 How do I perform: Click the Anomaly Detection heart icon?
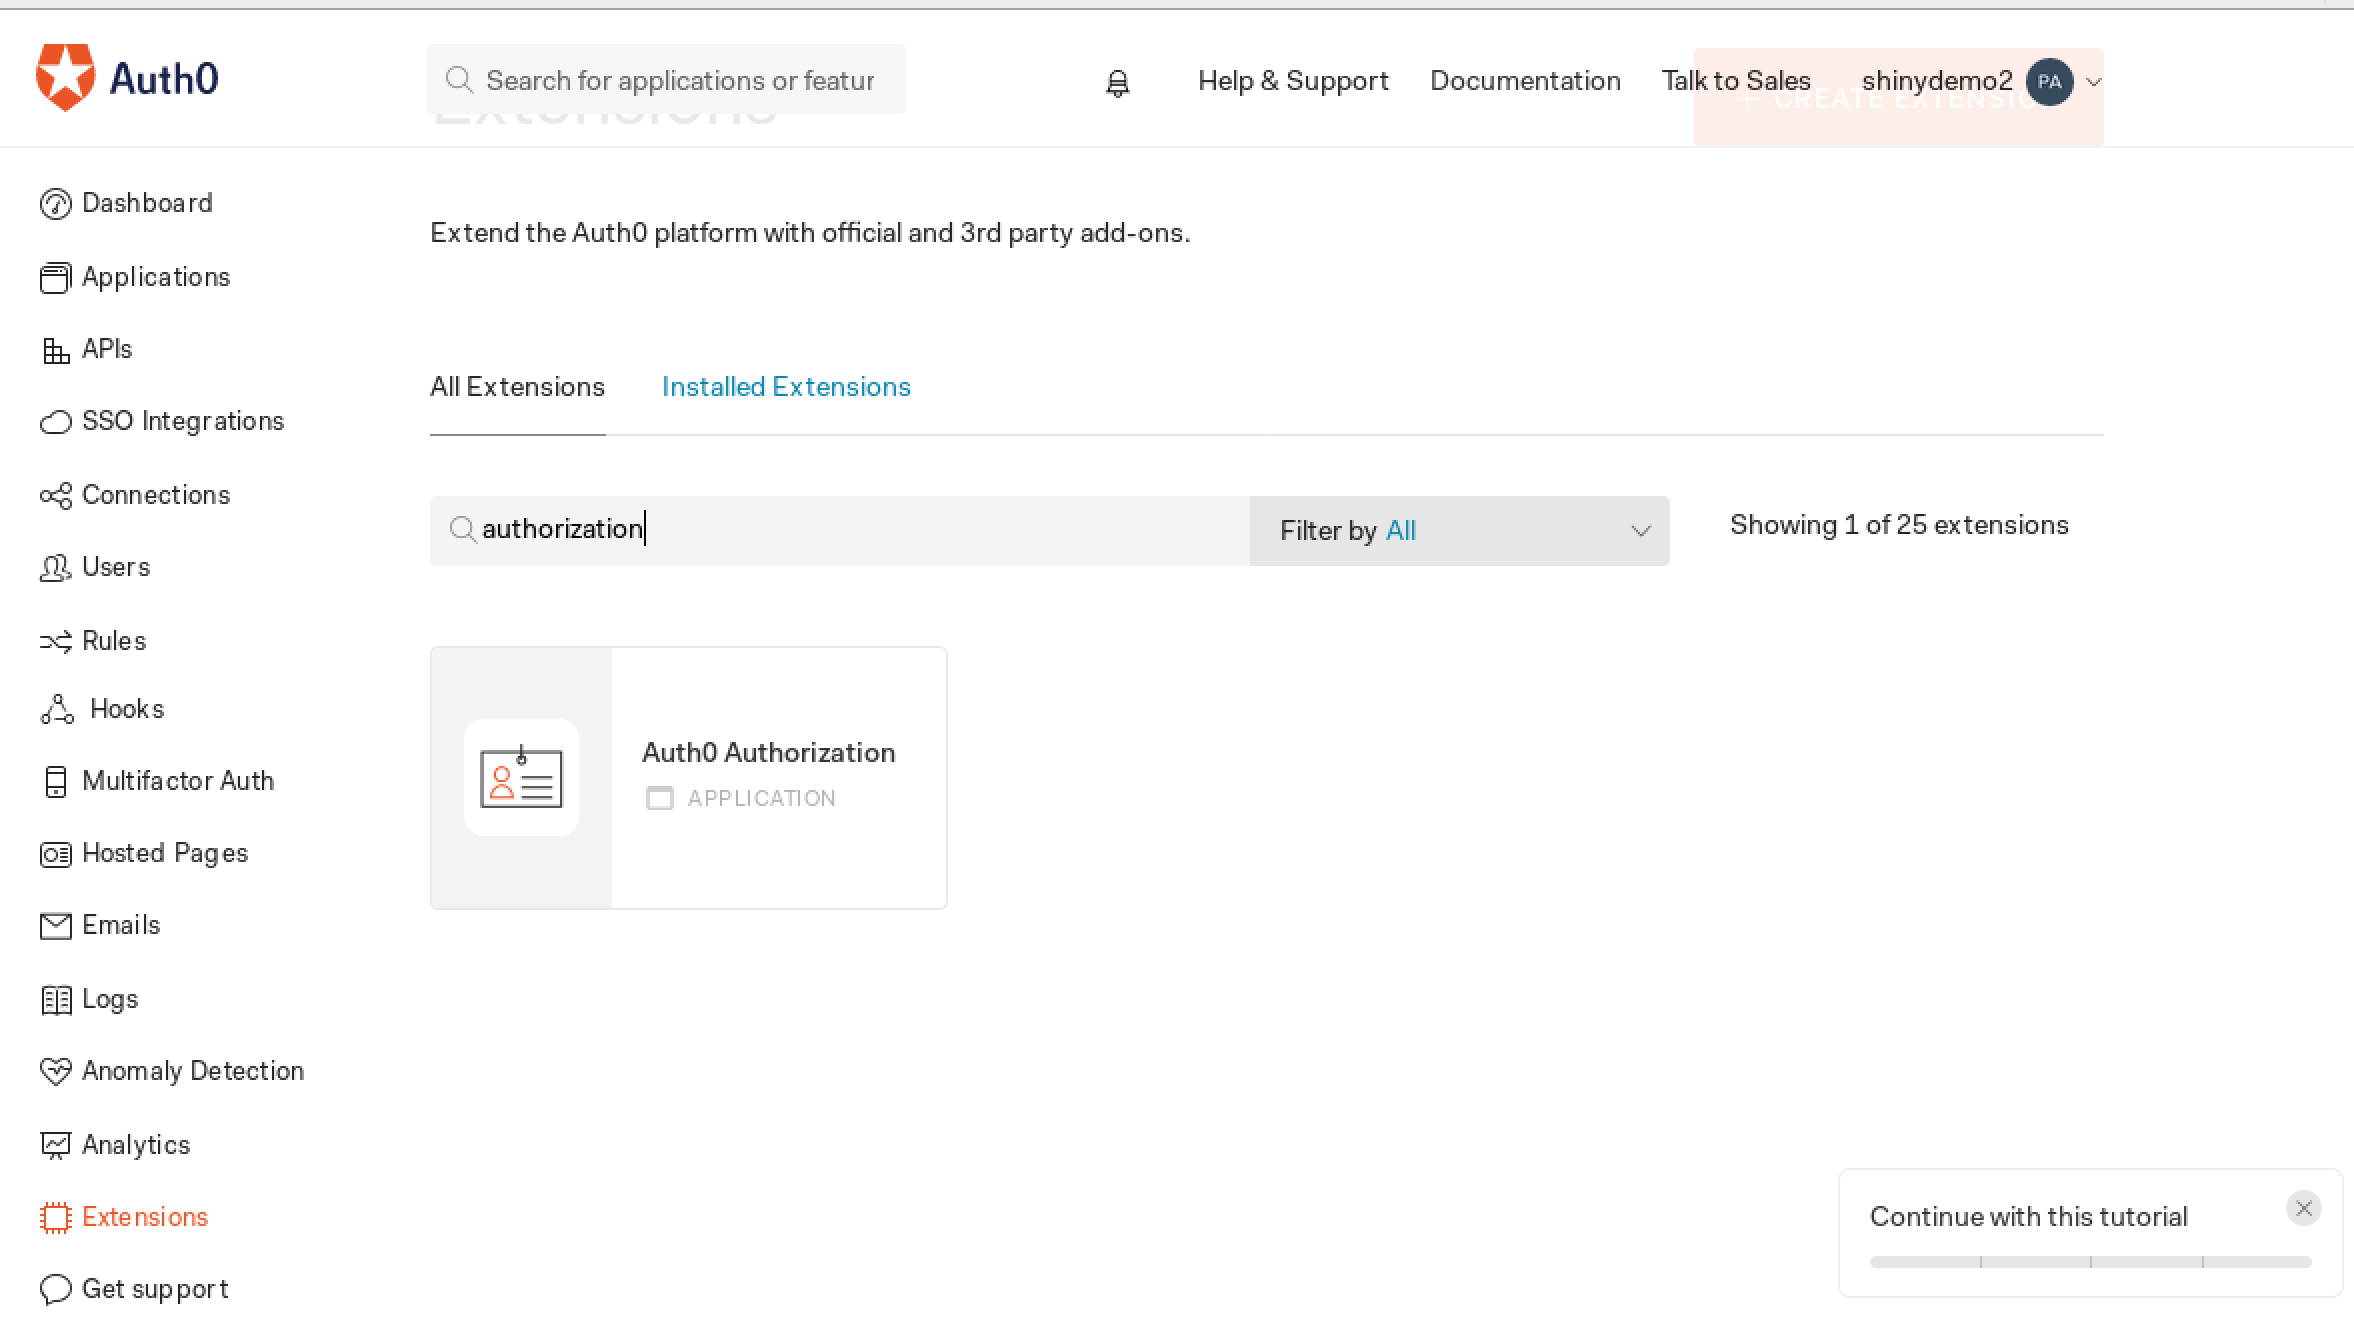pos(55,1072)
